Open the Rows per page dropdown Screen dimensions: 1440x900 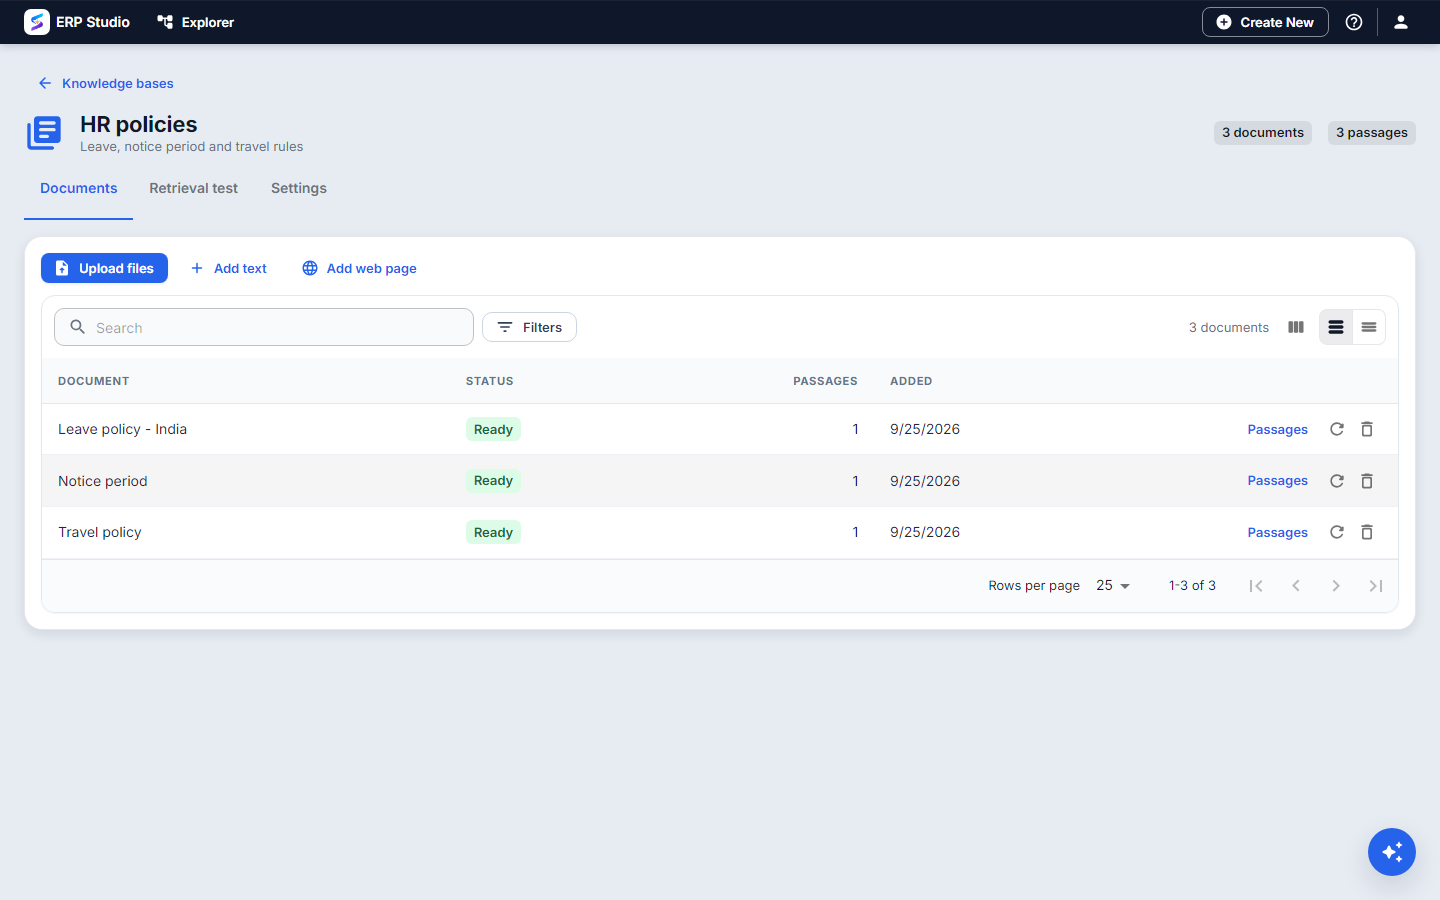click(1113, 586)
